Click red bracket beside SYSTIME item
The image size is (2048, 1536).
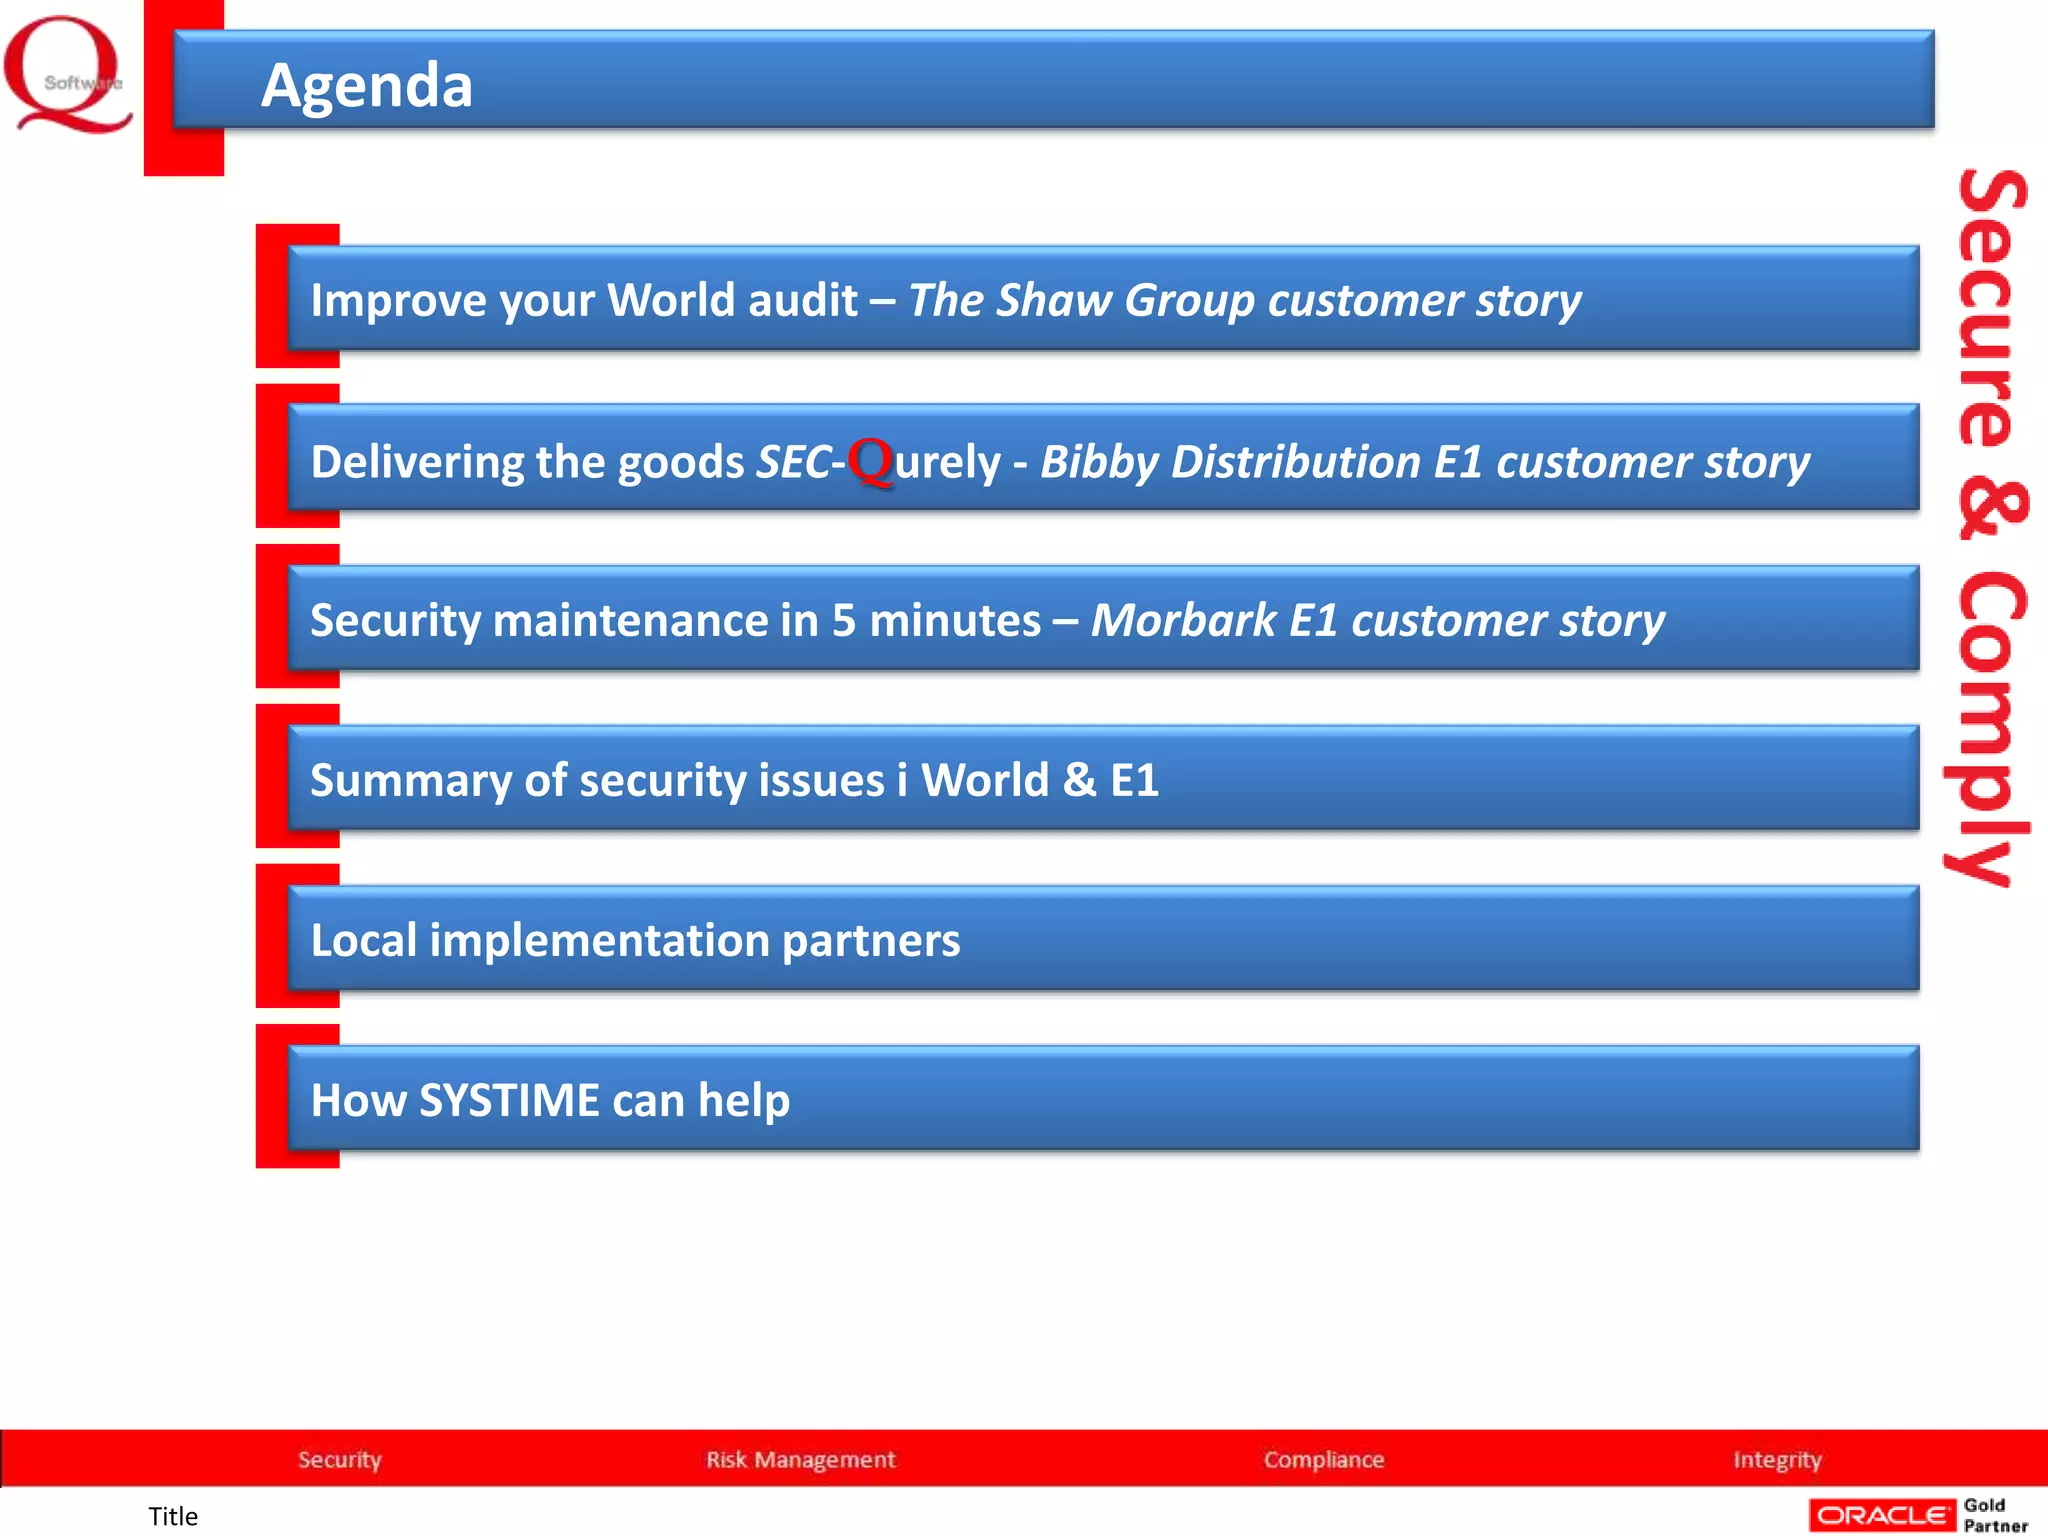[270, 1097]
